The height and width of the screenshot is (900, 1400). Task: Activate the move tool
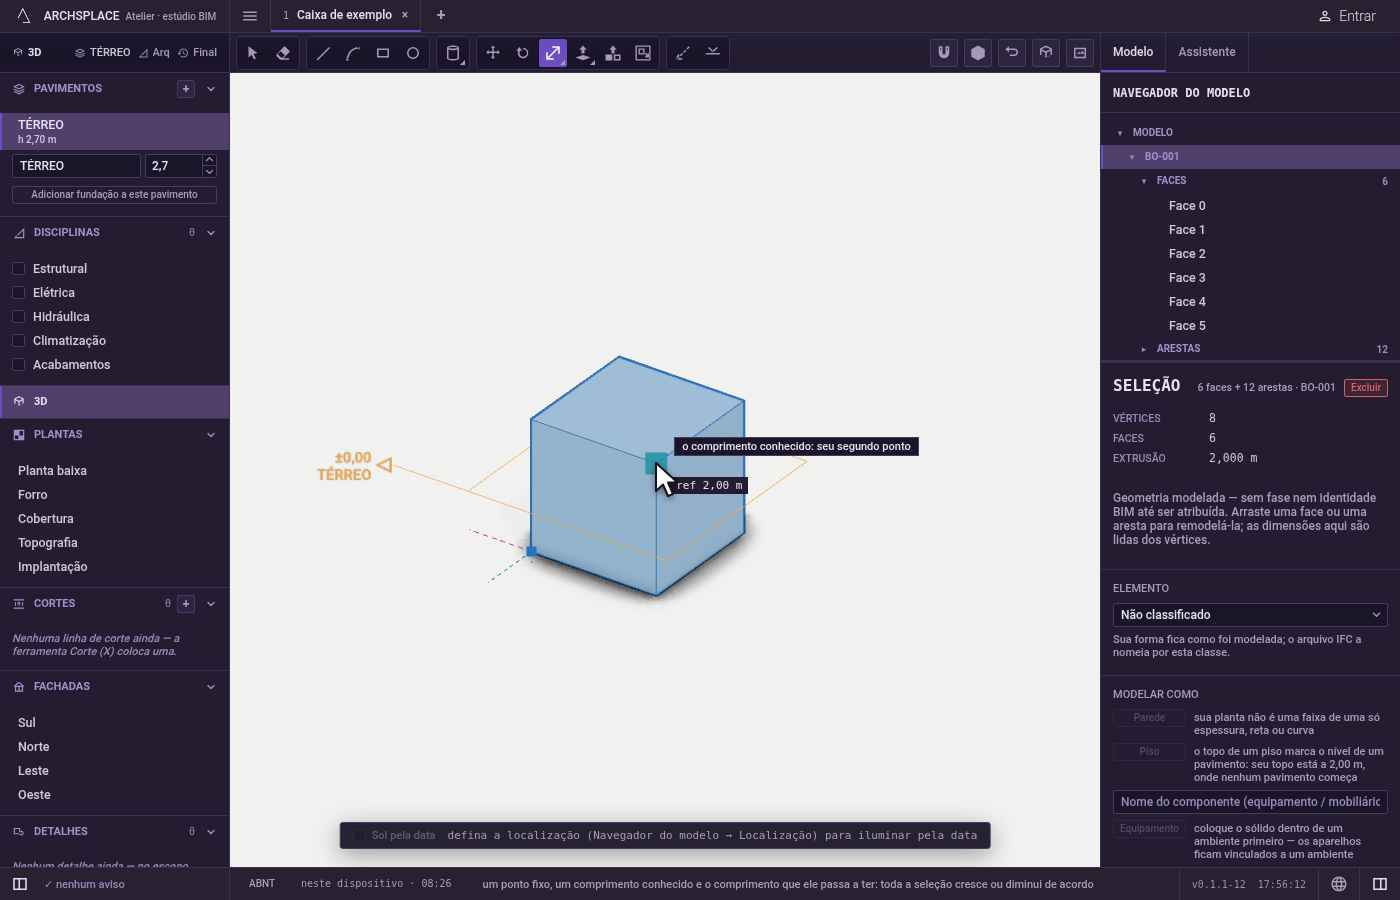(493, 53)
